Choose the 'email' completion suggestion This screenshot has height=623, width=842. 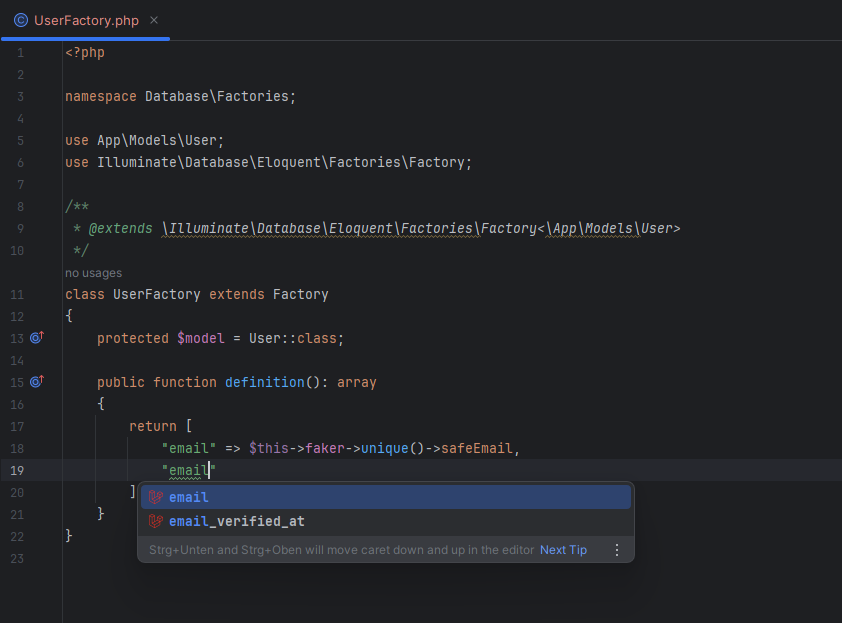pyautogui.click(x=386, y=497)
